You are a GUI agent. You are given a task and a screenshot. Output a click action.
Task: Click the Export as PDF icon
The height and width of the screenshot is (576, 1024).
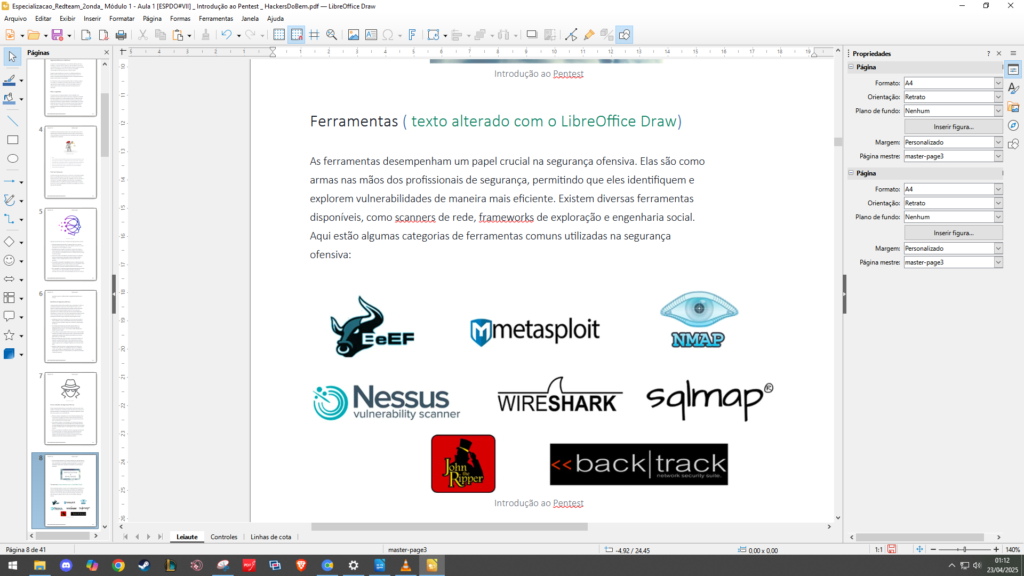click(103, 35)
